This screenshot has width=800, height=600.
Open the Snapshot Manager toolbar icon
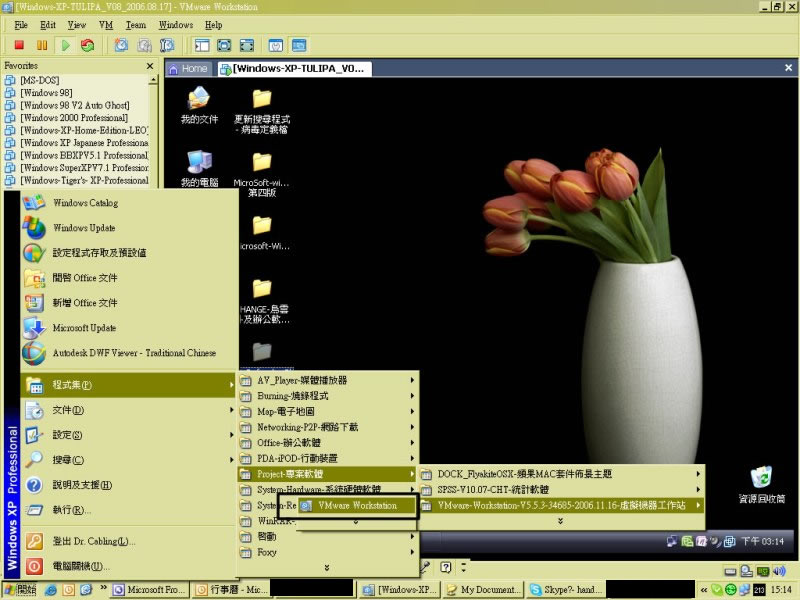coord(167,45)
